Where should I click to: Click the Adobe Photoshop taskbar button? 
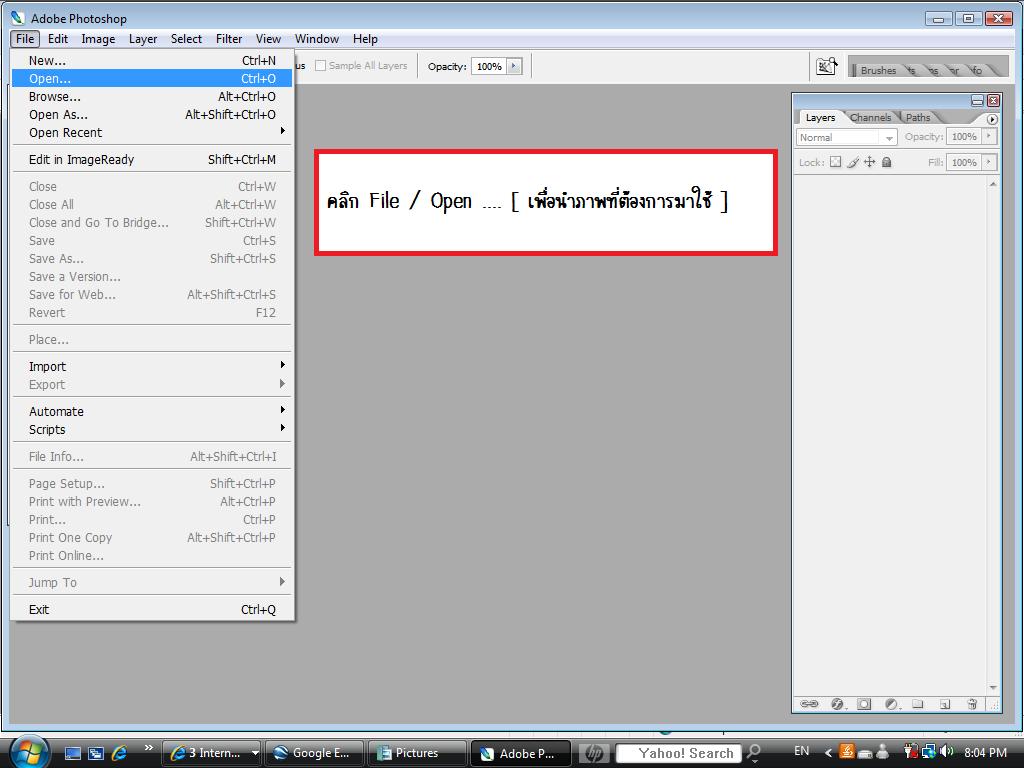click(x=520, y=753)
